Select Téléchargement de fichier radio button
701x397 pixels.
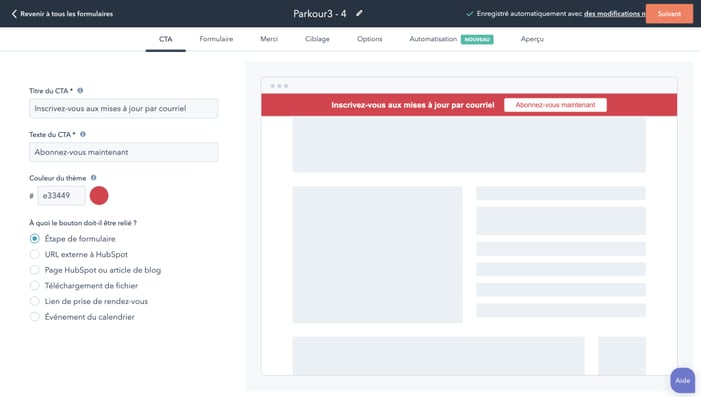34,286
